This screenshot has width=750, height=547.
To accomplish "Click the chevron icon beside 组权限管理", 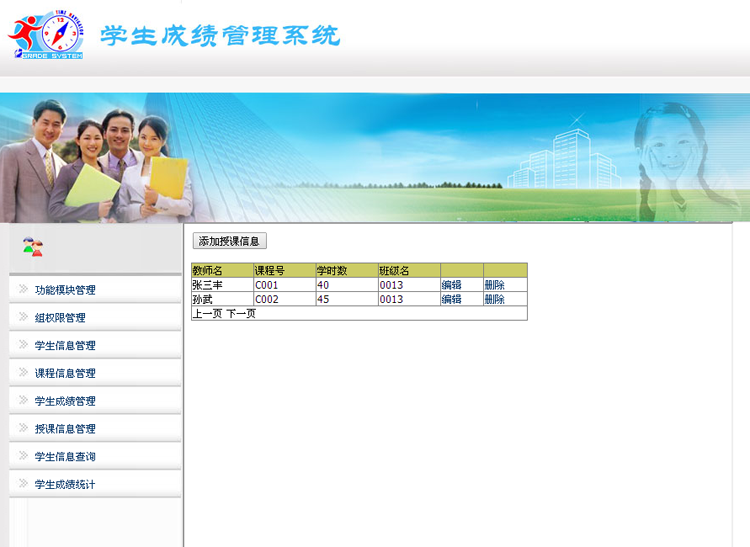I will tap(23, 316).
